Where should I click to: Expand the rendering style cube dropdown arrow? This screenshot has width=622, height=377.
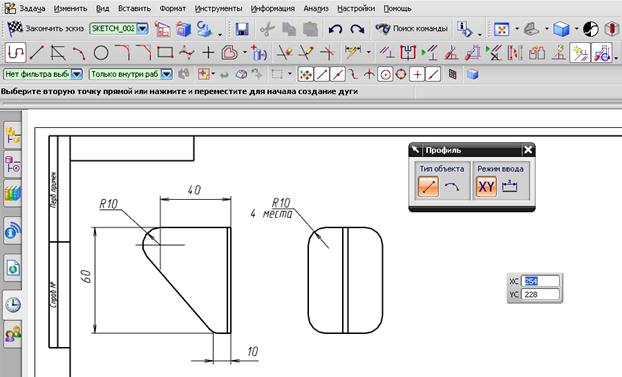click(x=576, y=29)
